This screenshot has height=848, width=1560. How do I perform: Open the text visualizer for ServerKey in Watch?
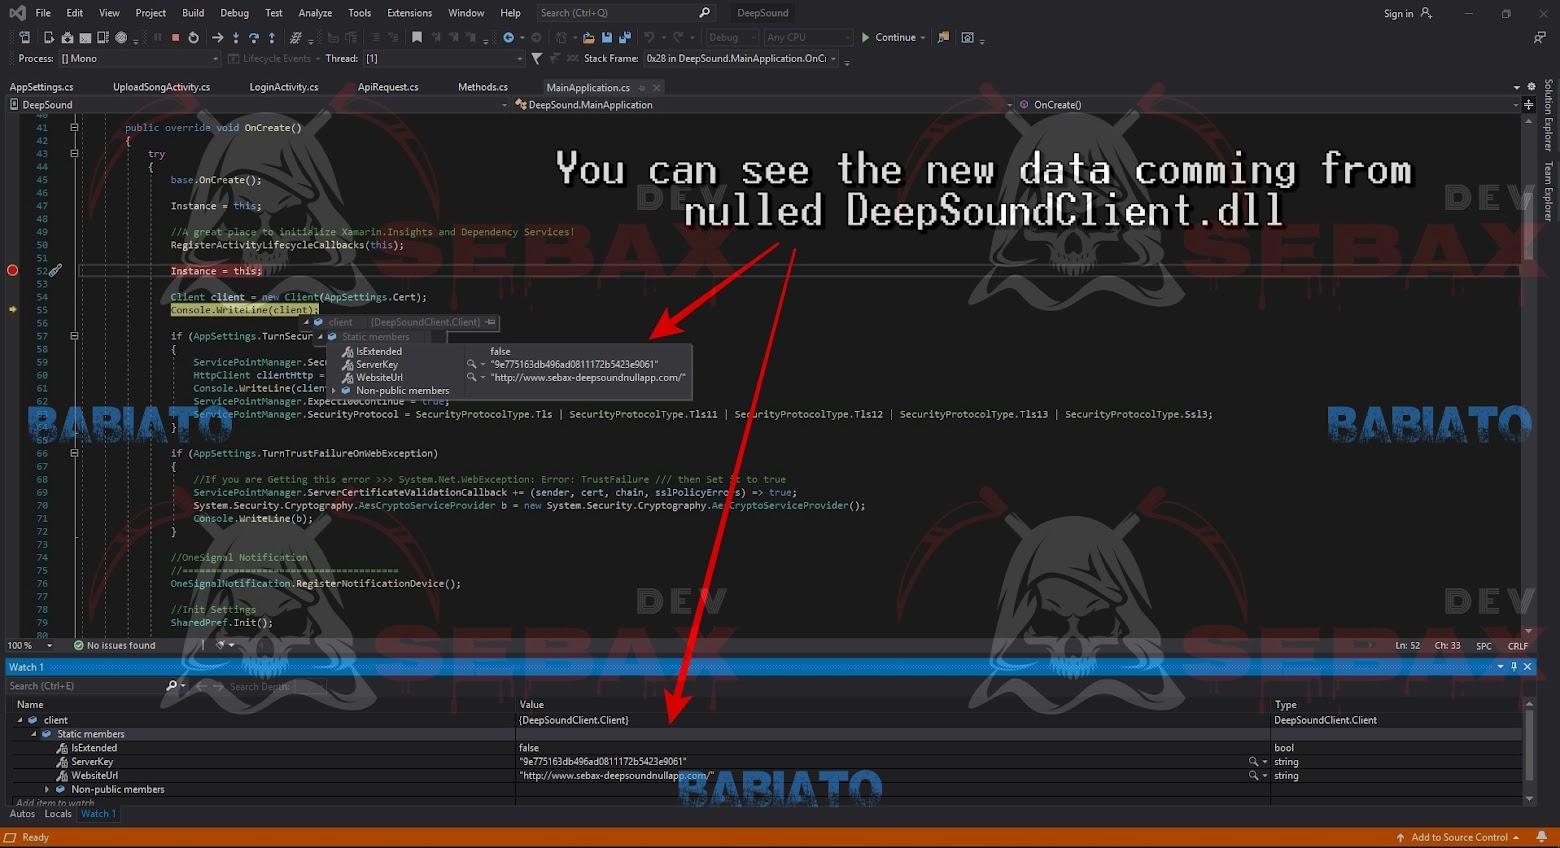point(1253,762)
